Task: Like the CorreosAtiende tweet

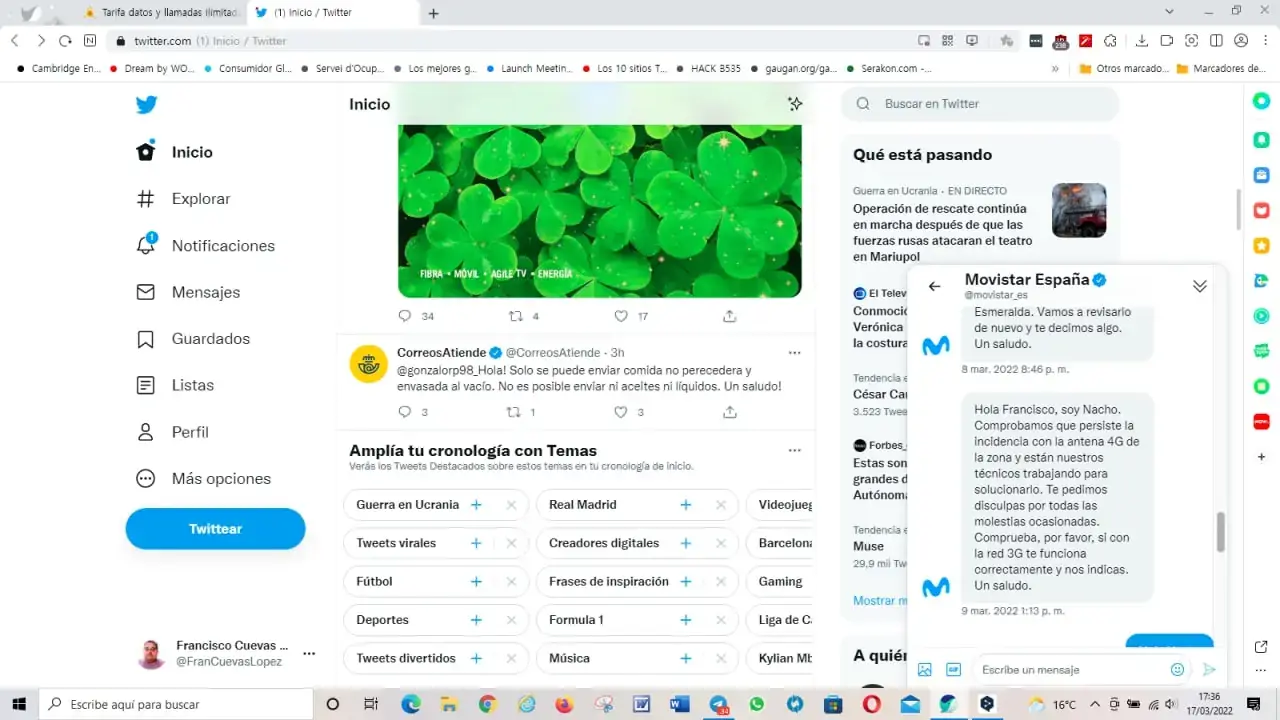Action: (621, 412)
